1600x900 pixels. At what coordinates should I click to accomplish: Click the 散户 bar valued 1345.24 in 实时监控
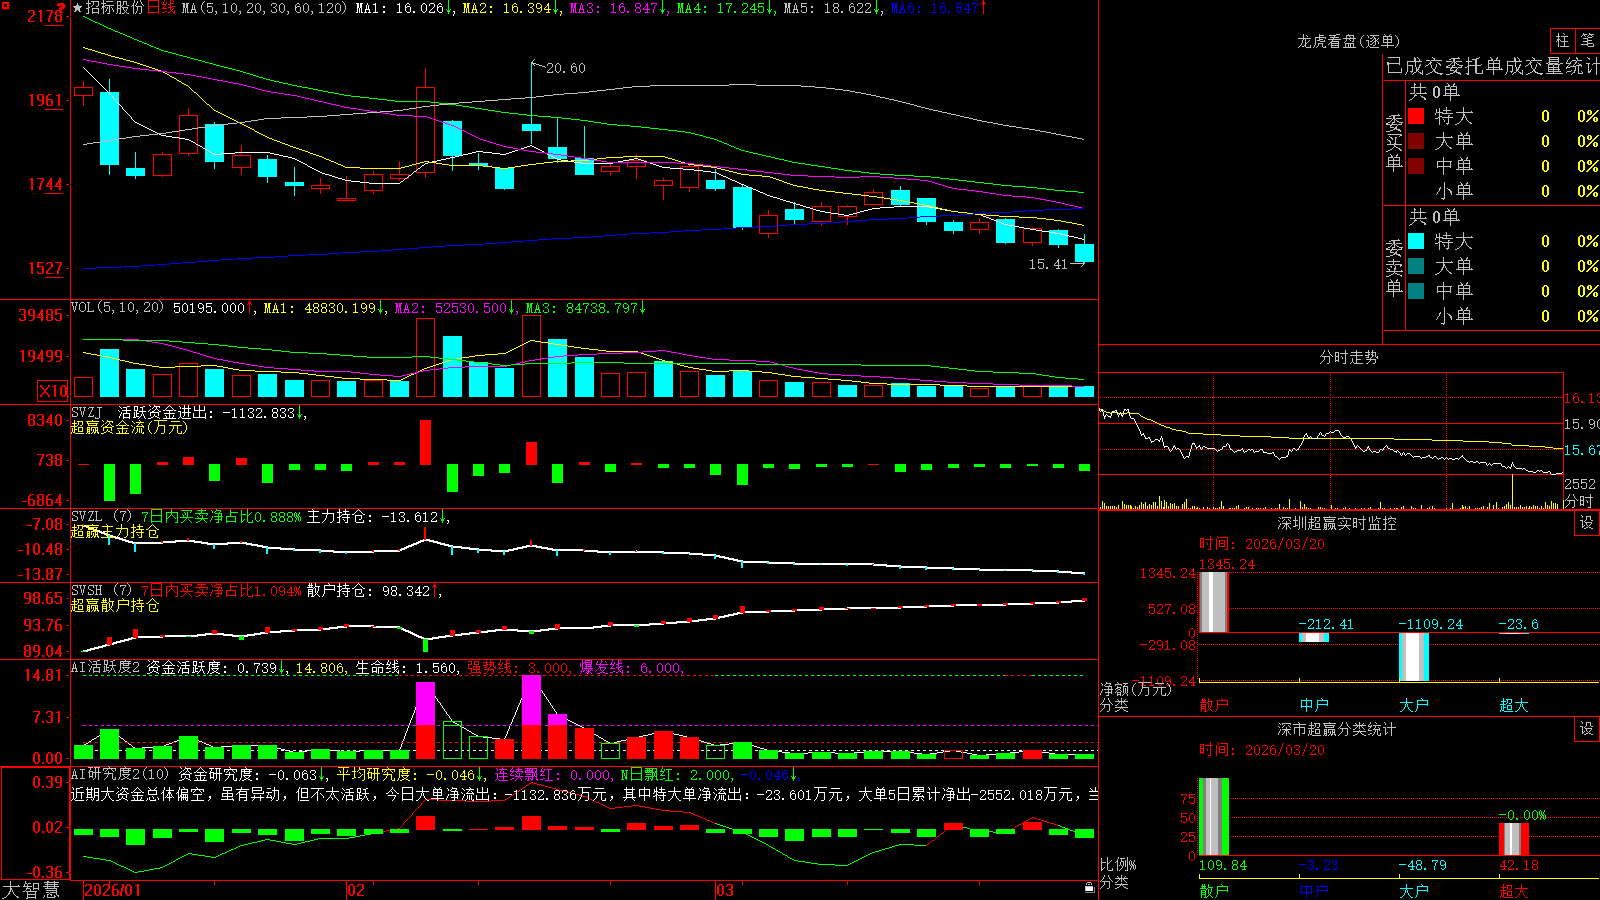tap(1214, 602)
